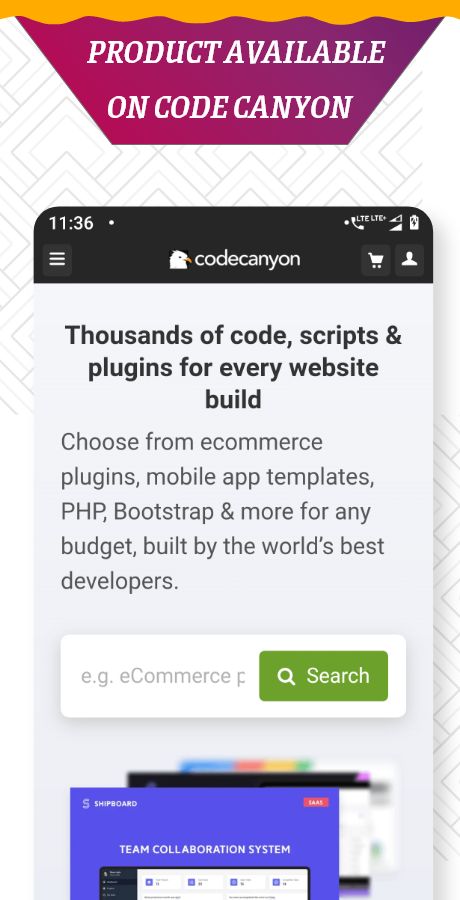460x900 pixels.
Task: Open the shopping cart
Action: point(376,260)
